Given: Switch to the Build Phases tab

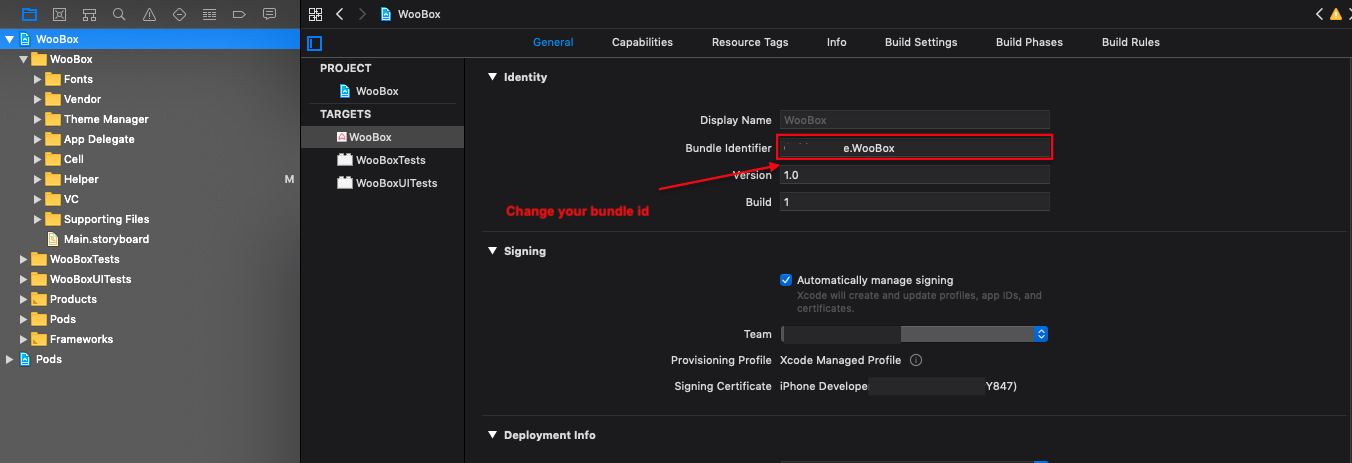Looking at the screenshot, I should coord(1029,42).
